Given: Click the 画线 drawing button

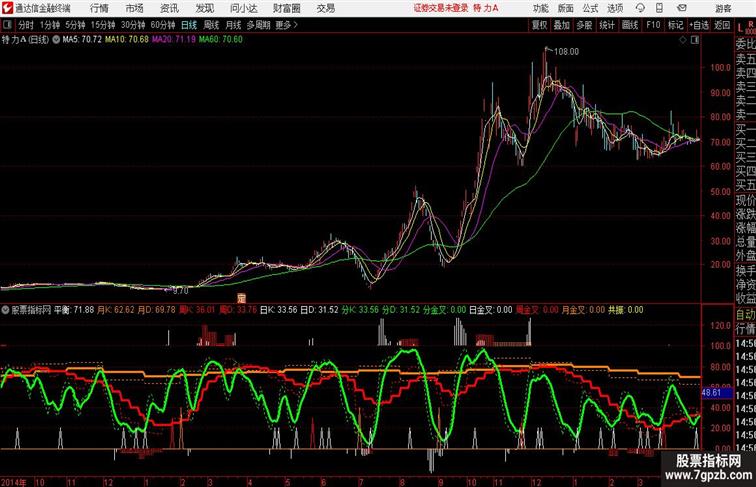Looking at the screenshot, I should coord(630,25).
